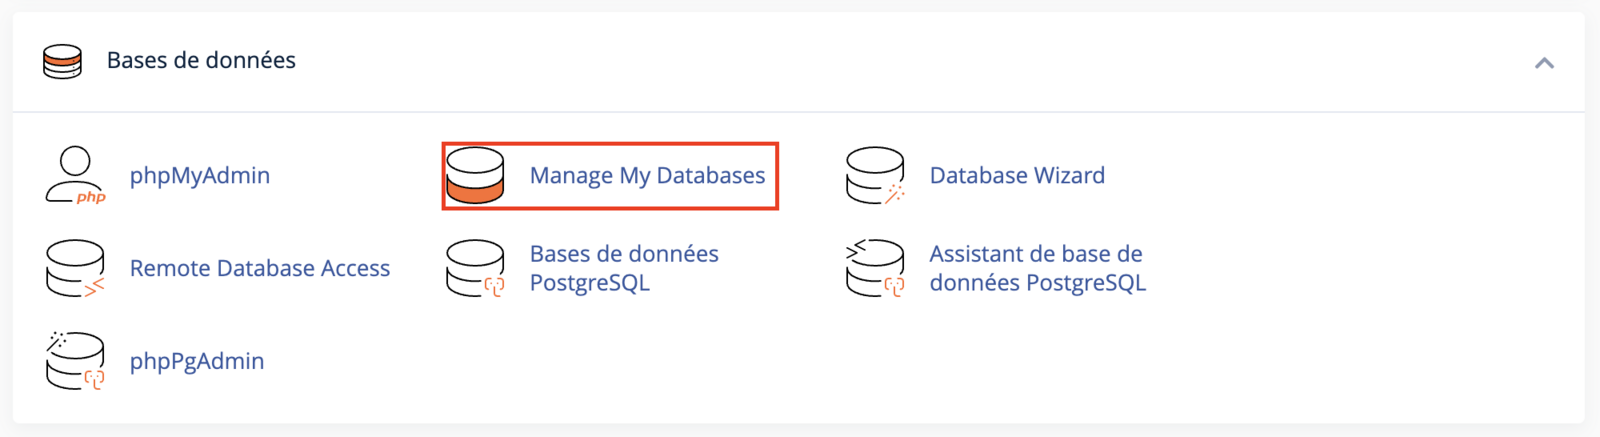Click the orange php label under the user icon
This screenshot has width=1600, height=437.
[x=91, y=197]
